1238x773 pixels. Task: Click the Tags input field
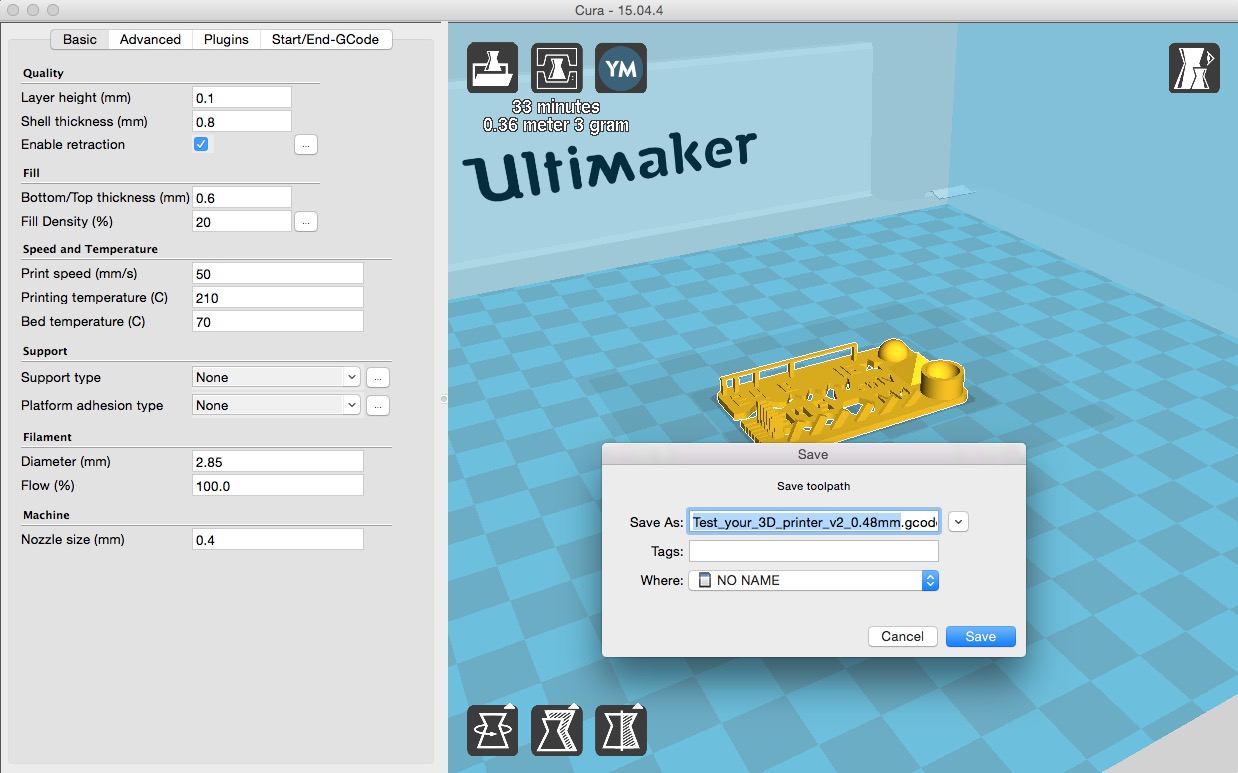[x=814, y=551]
